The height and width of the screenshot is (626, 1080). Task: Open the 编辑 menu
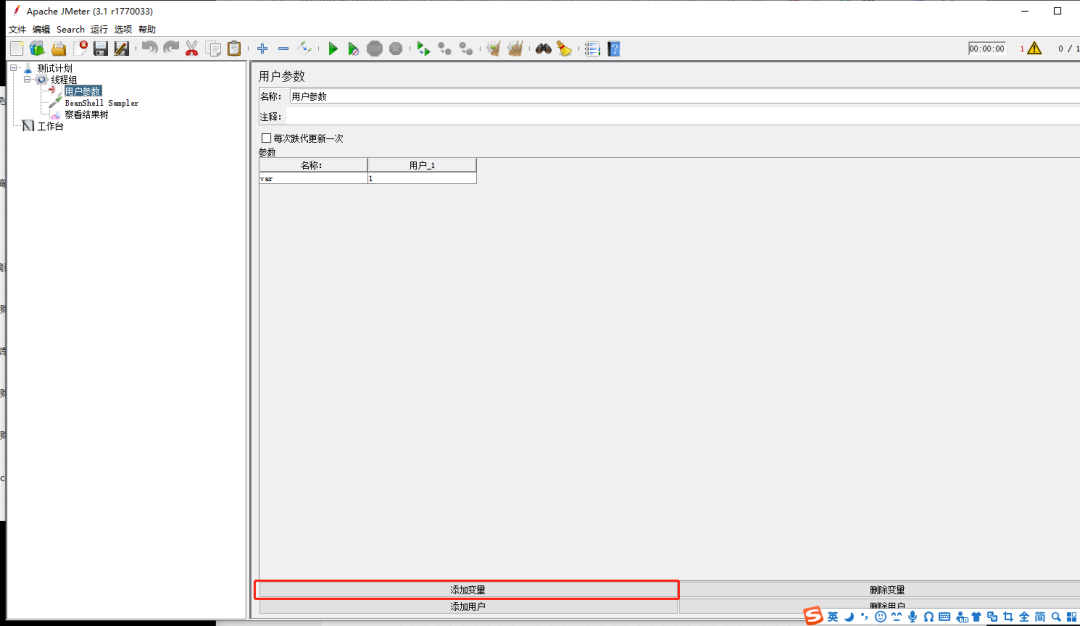pos(41,29)
